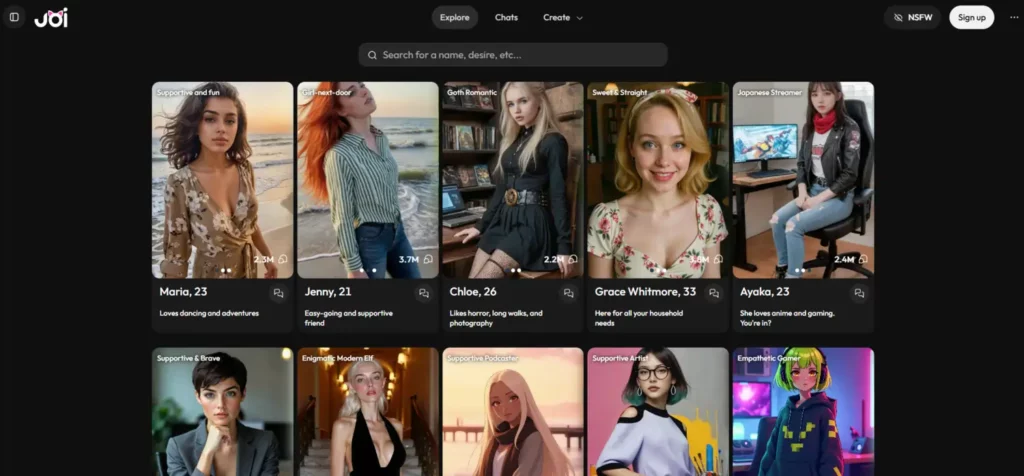
Task: Click the chat icon beside Jenny, 21
Action: coord(424,293)
